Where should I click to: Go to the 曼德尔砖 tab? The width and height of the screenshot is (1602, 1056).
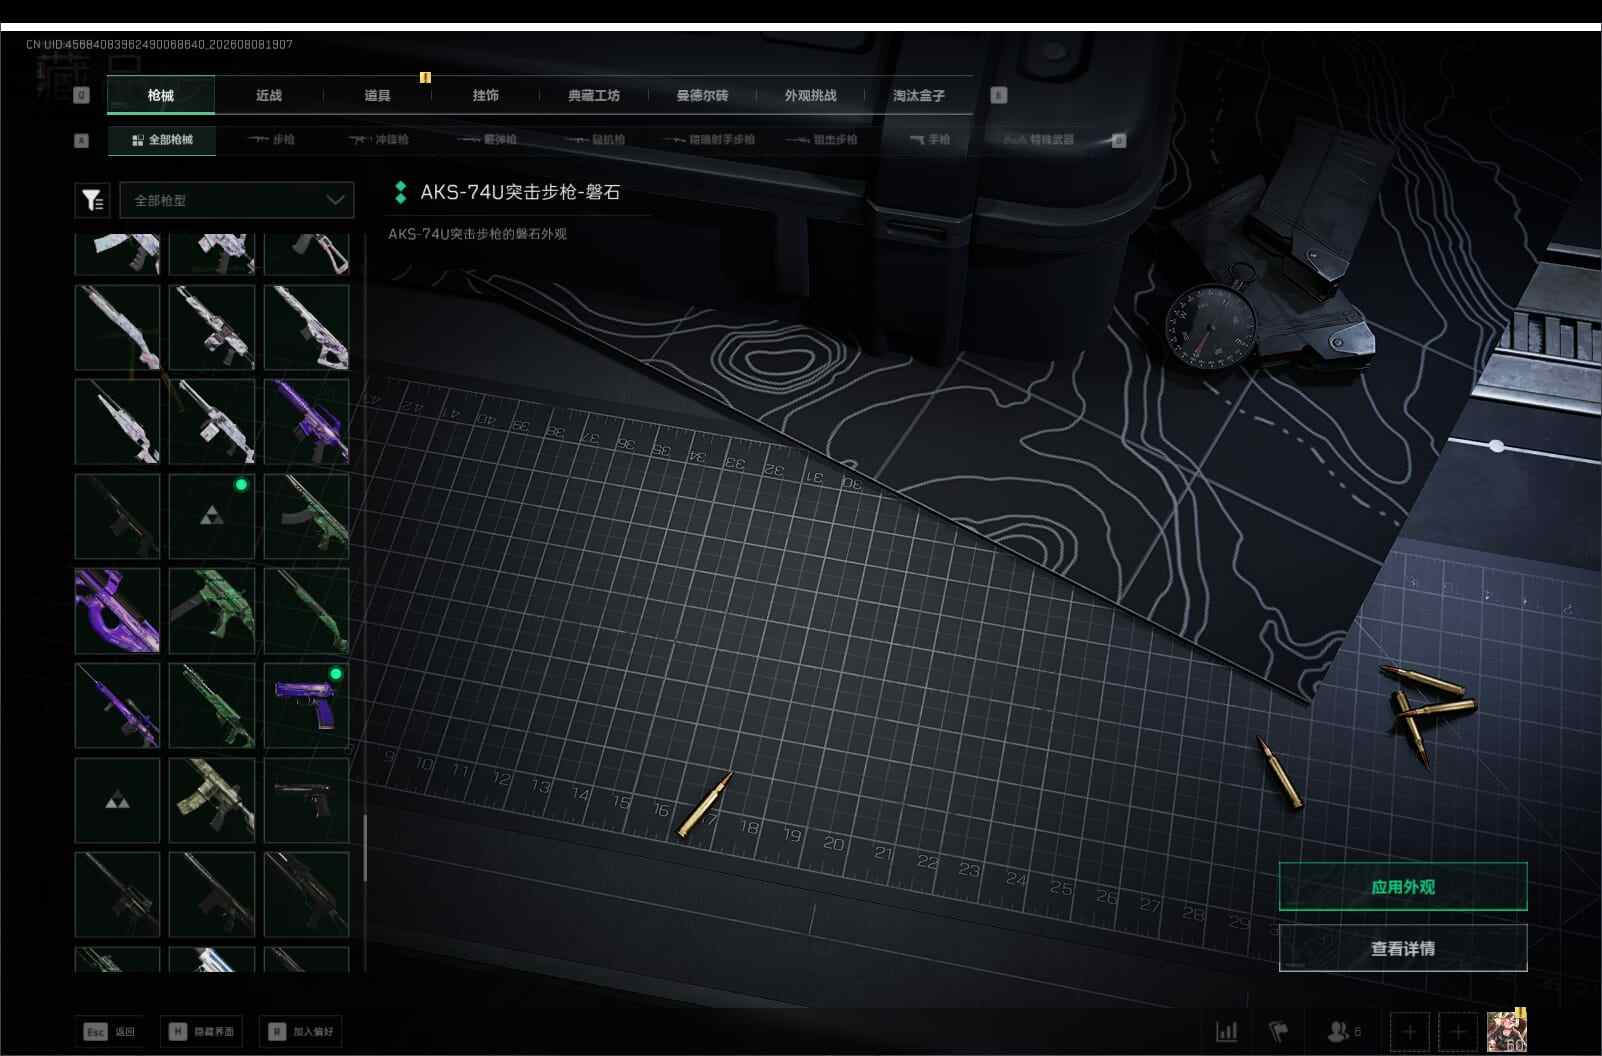pyautogui.click(x=702, y=95)
